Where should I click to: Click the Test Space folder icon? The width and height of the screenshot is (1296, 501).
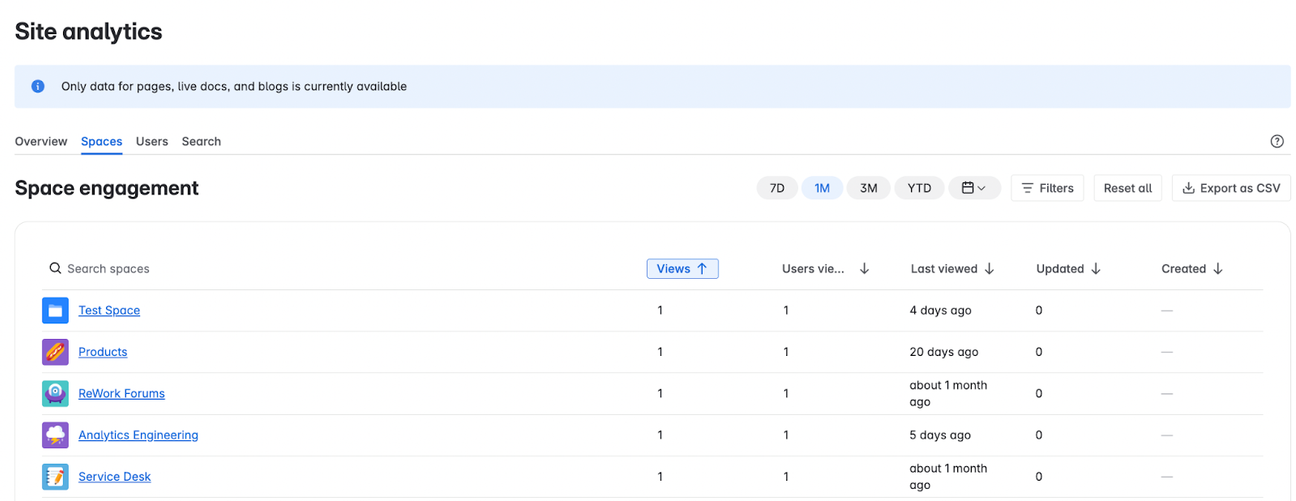[x=55, y=310]
